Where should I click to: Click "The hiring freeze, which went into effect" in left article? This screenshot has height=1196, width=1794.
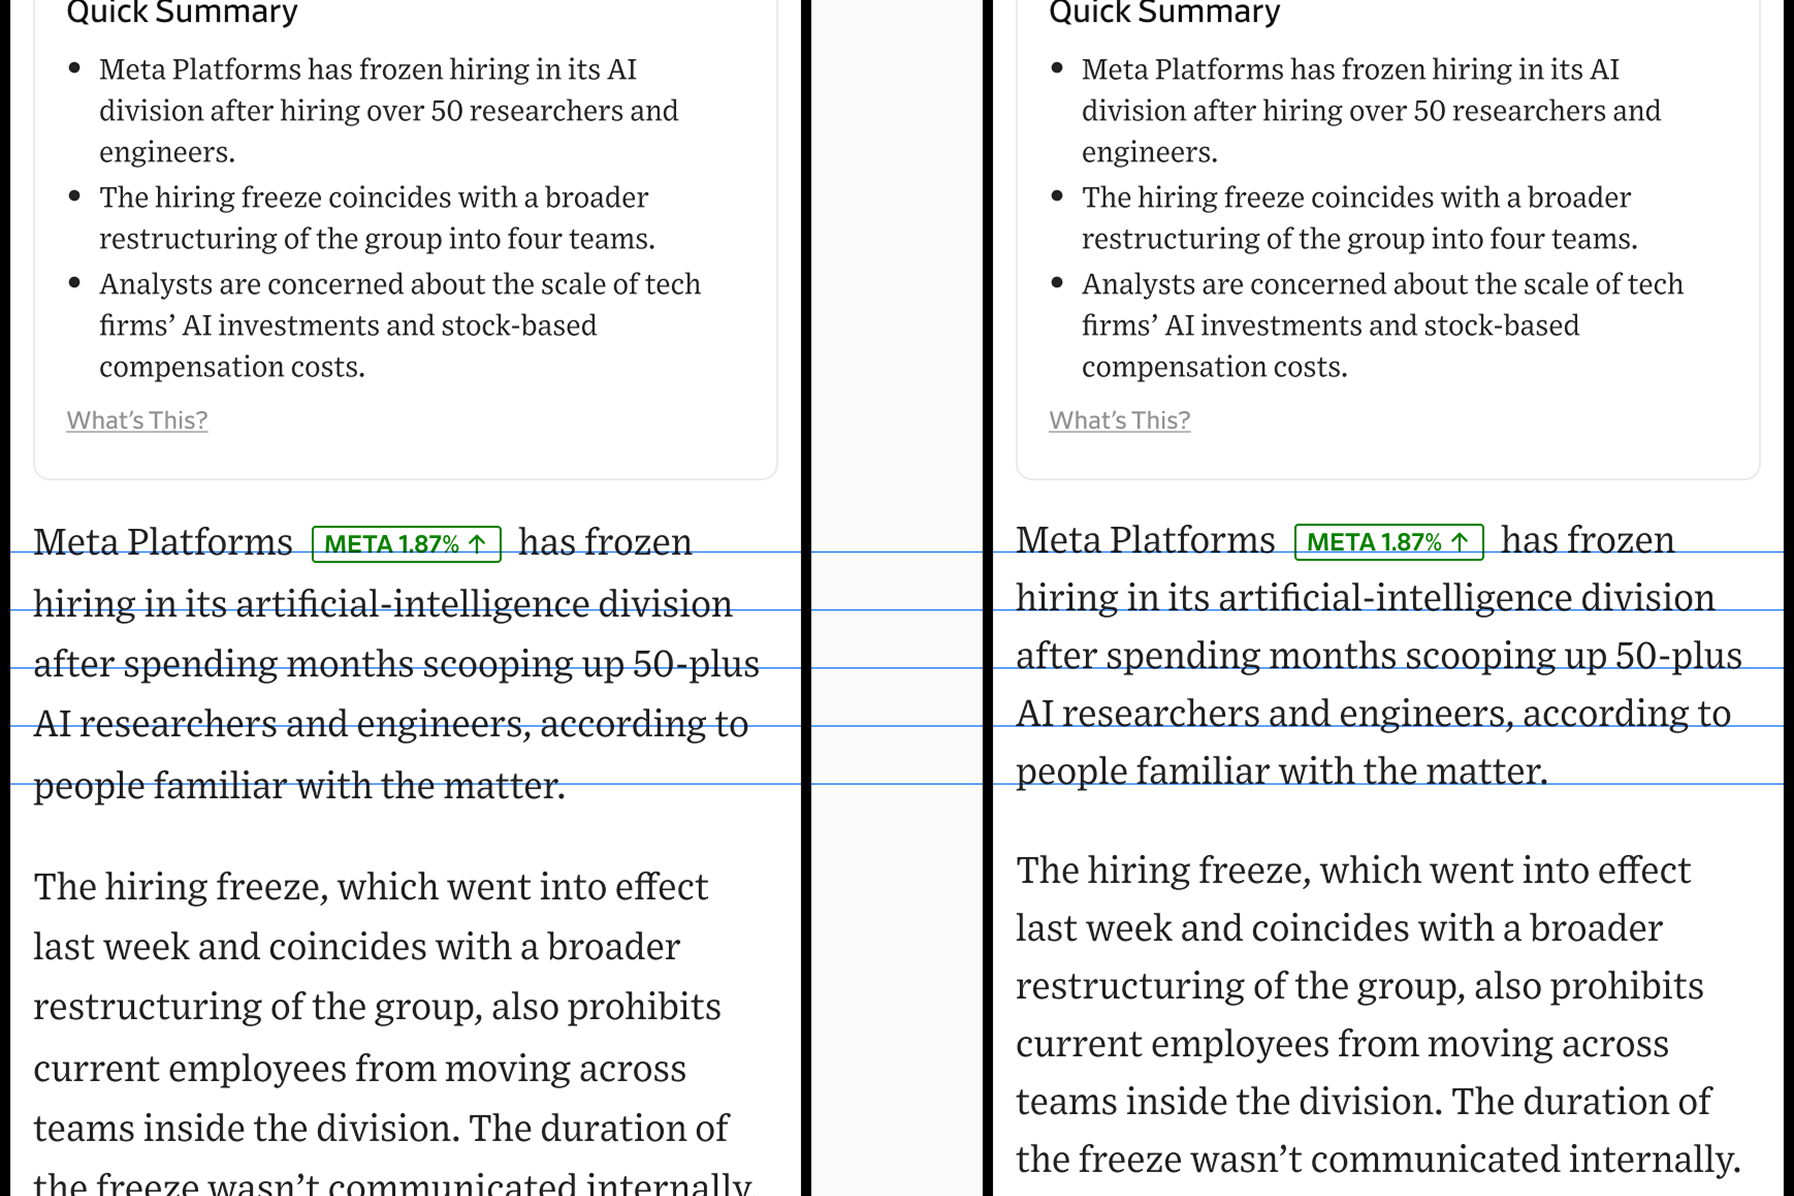coord(371,887)
